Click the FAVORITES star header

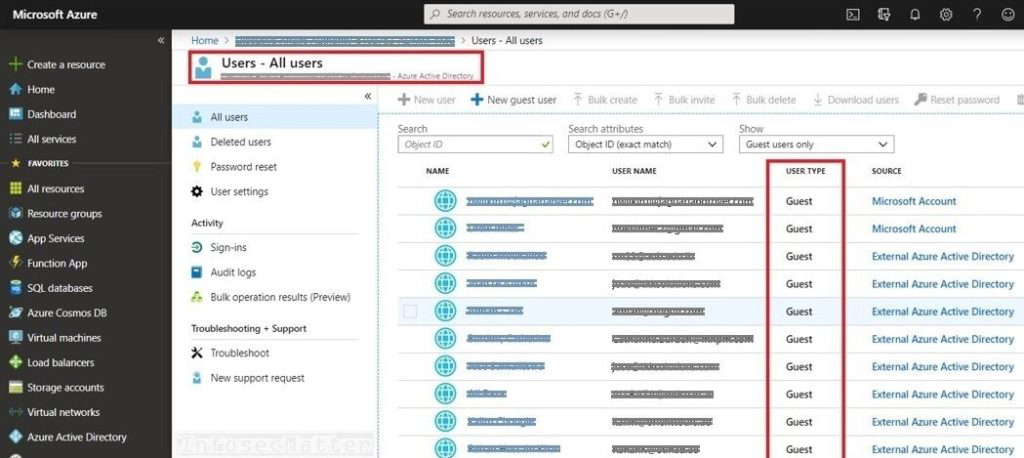(x=39, y=163)
